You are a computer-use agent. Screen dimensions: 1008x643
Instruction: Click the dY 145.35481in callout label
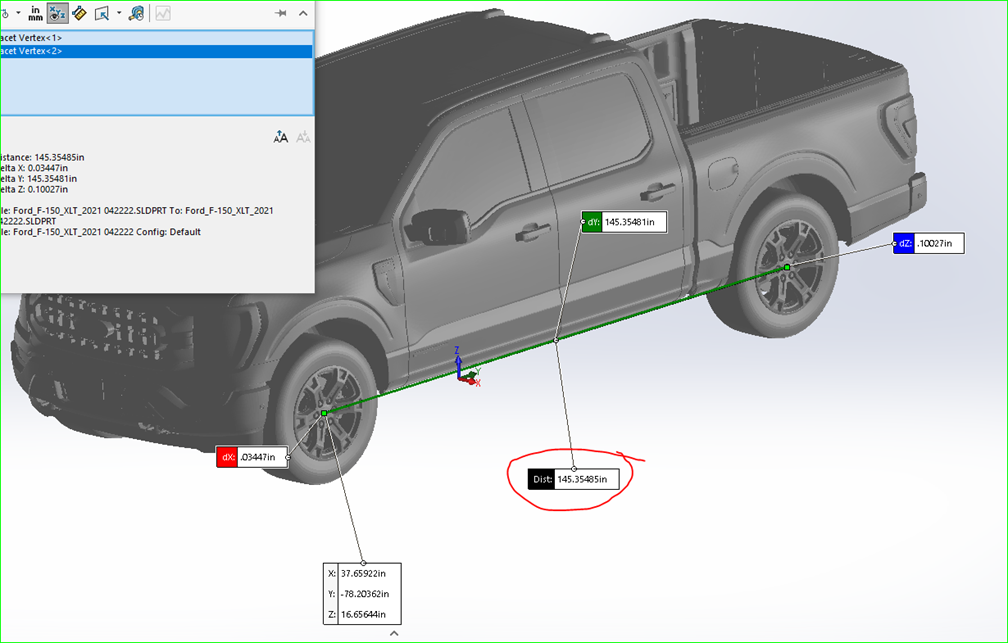pos(624,222)
